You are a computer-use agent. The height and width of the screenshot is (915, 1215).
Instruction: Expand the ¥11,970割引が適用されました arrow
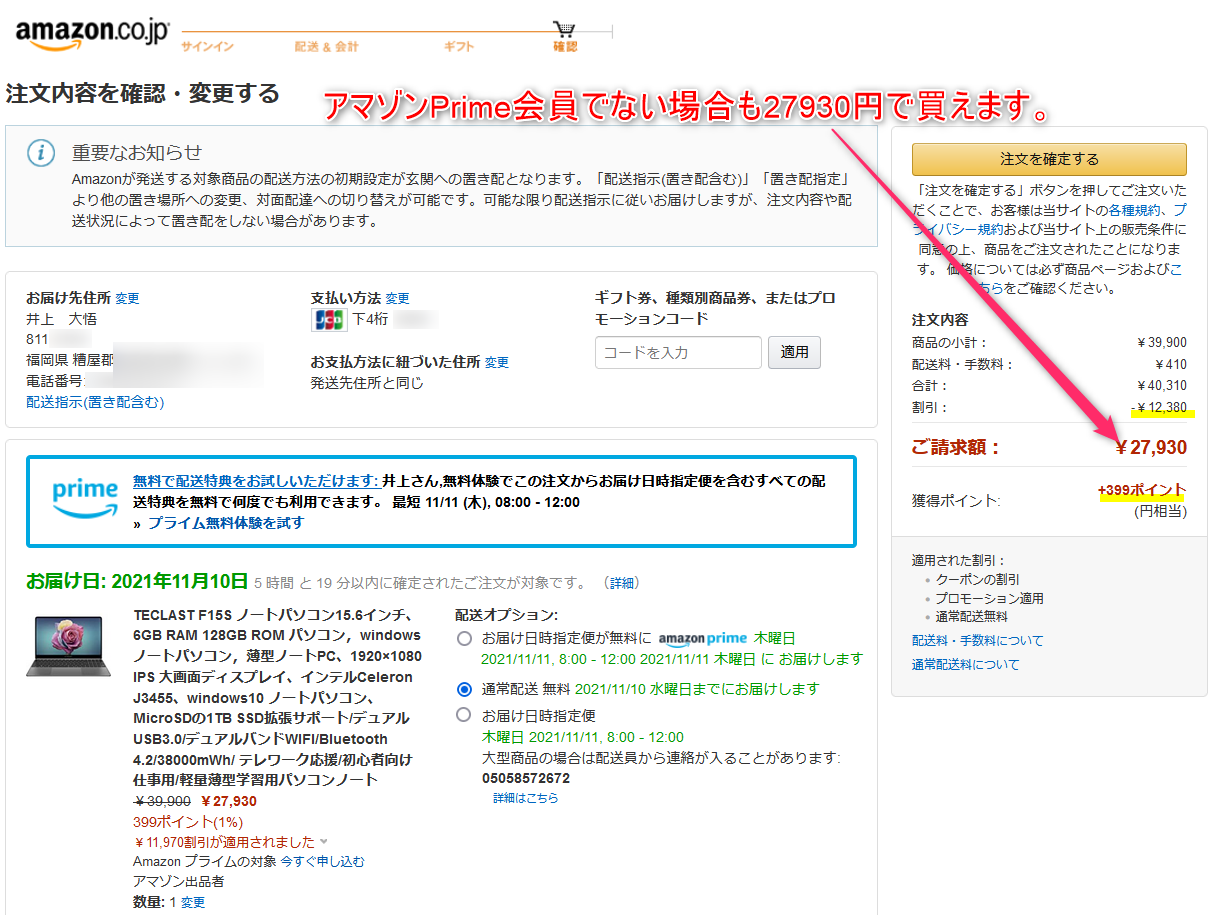pyautogui.click(x=323, y=842)
